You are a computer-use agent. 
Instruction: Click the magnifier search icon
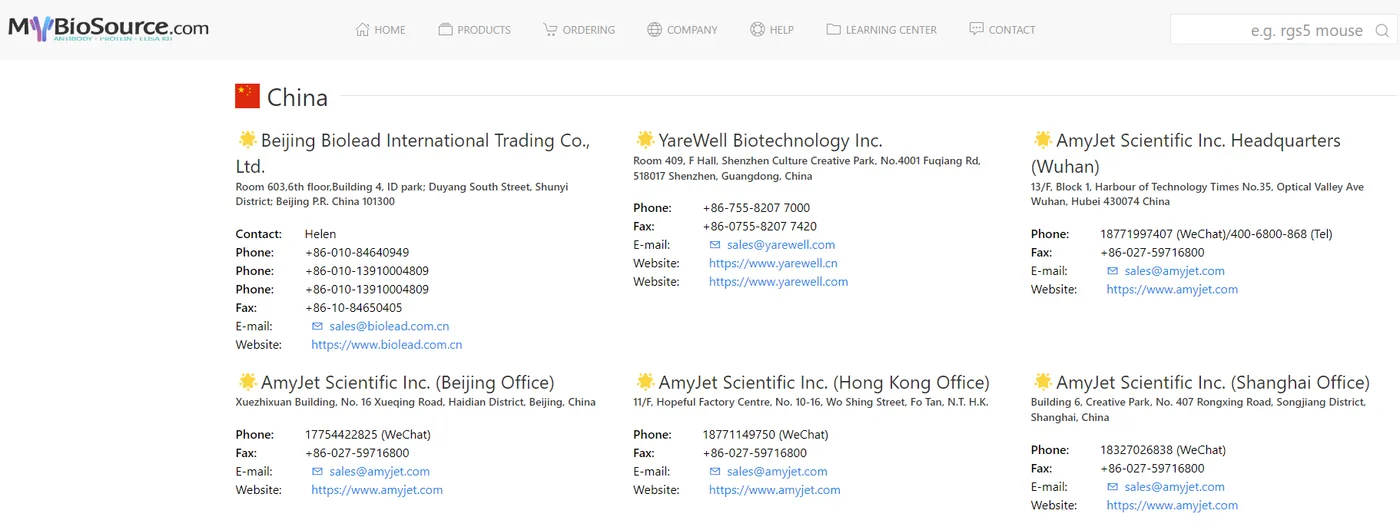[1382, 30]
